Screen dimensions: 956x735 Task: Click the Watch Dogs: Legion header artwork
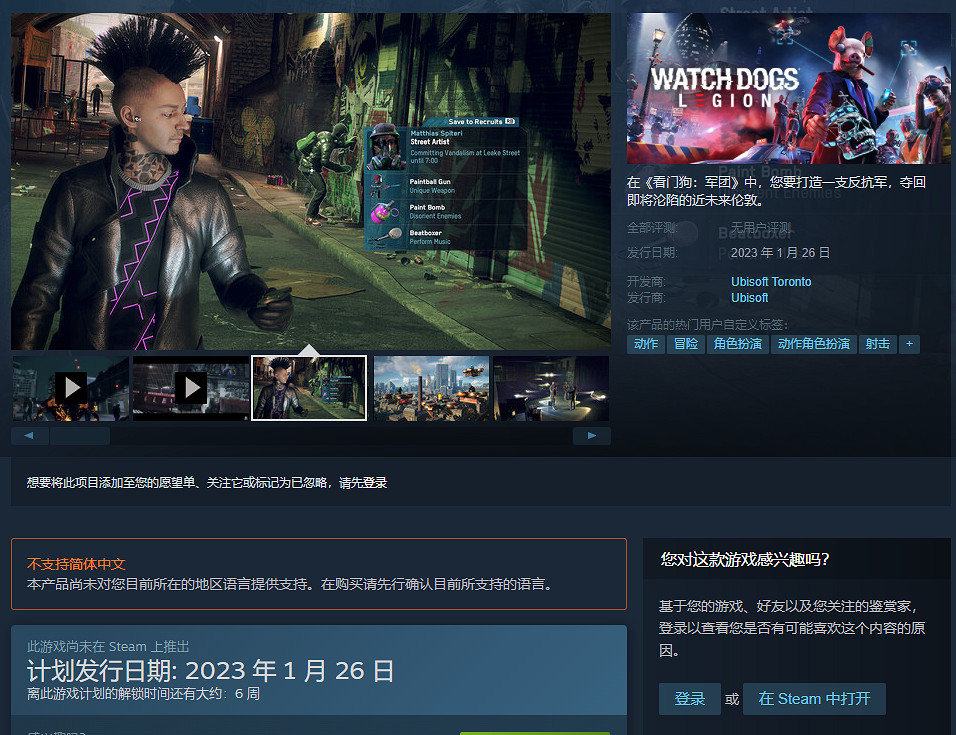(x=789, y=88)
